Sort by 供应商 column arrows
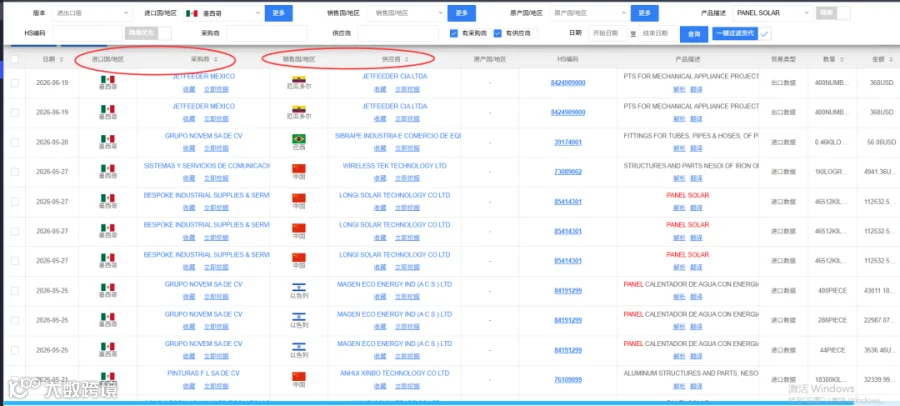This screenshot has width=900, height=406. 406,59
